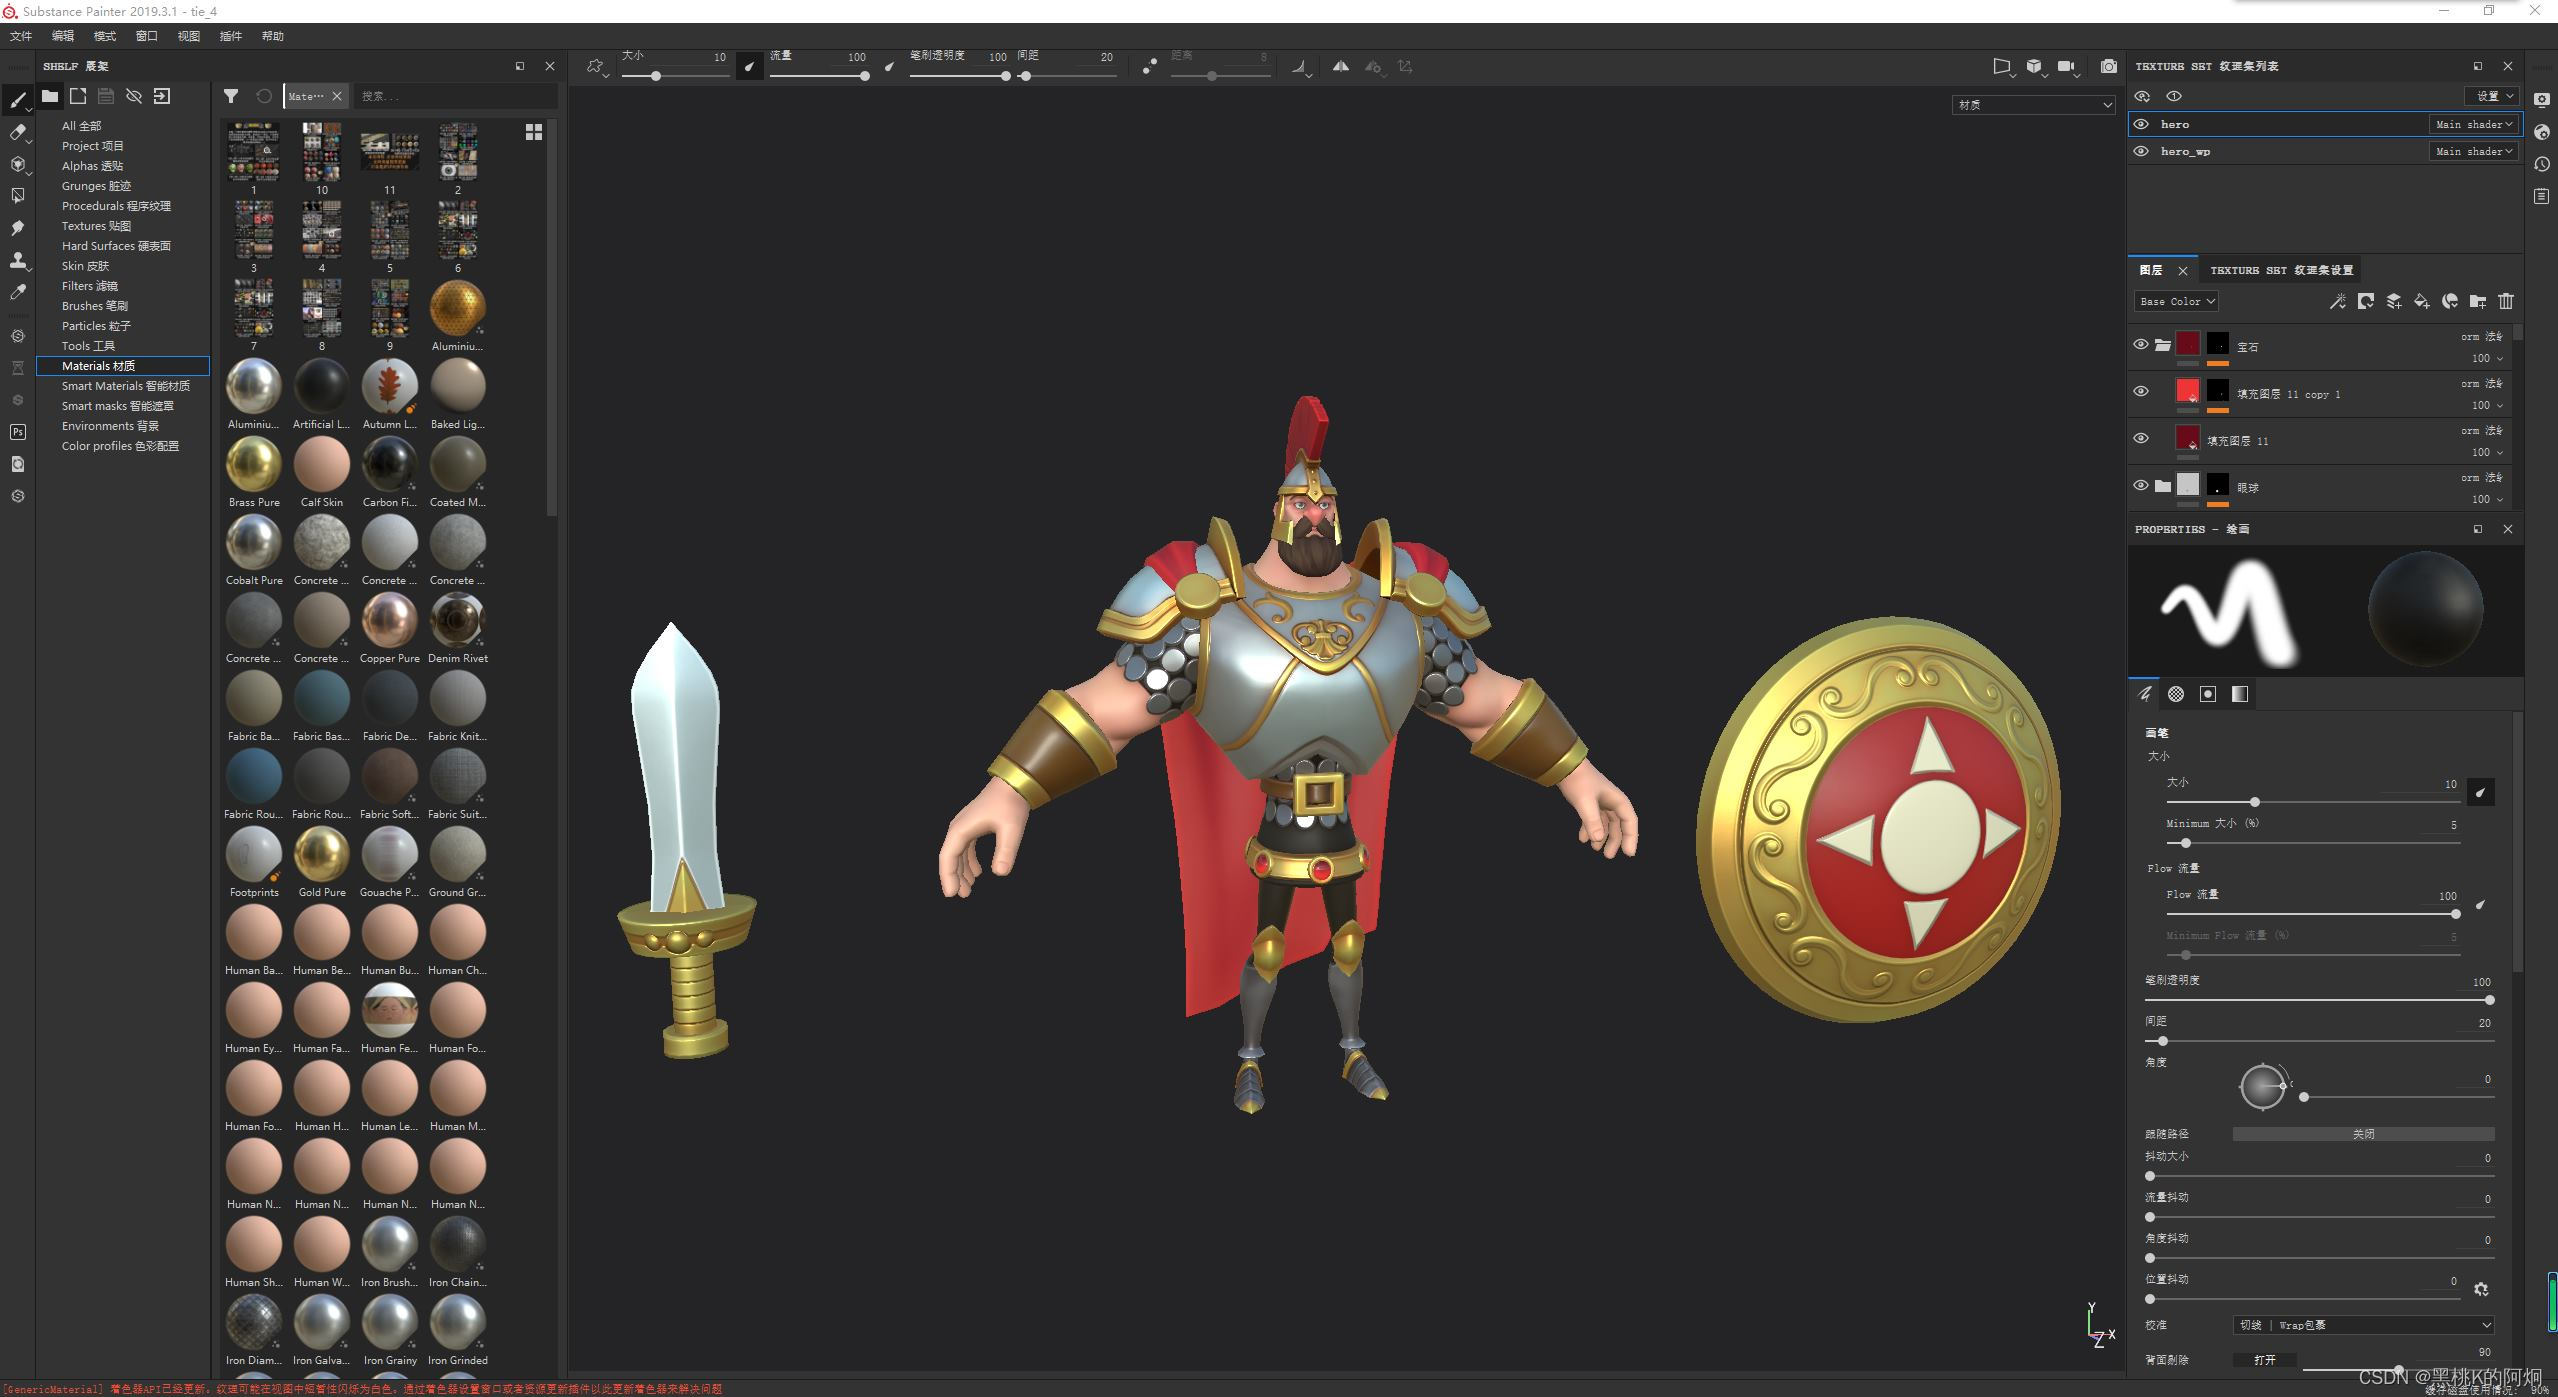Select Smart Materials 智能材质 shelf category
This screenshot has width=2558, height=1397.
pyautogui.click(x=125, y=386)
